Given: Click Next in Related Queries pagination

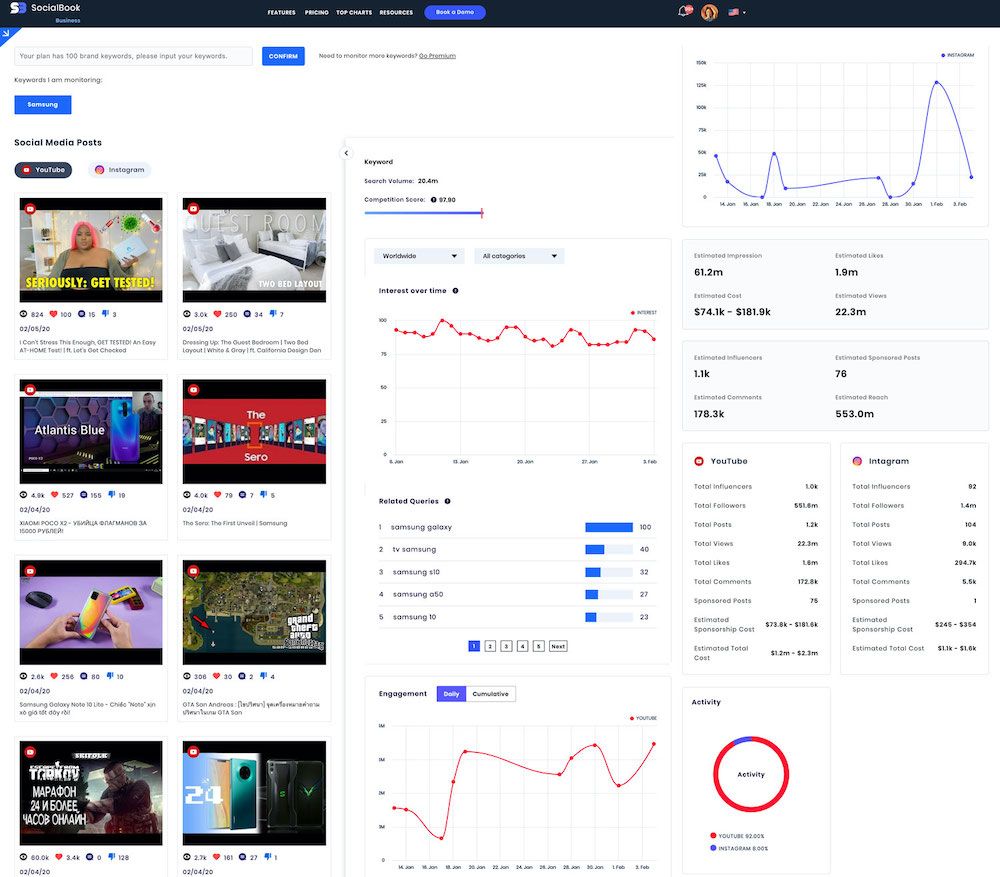Looking at the screenshot, I should [x=558, y=646].
